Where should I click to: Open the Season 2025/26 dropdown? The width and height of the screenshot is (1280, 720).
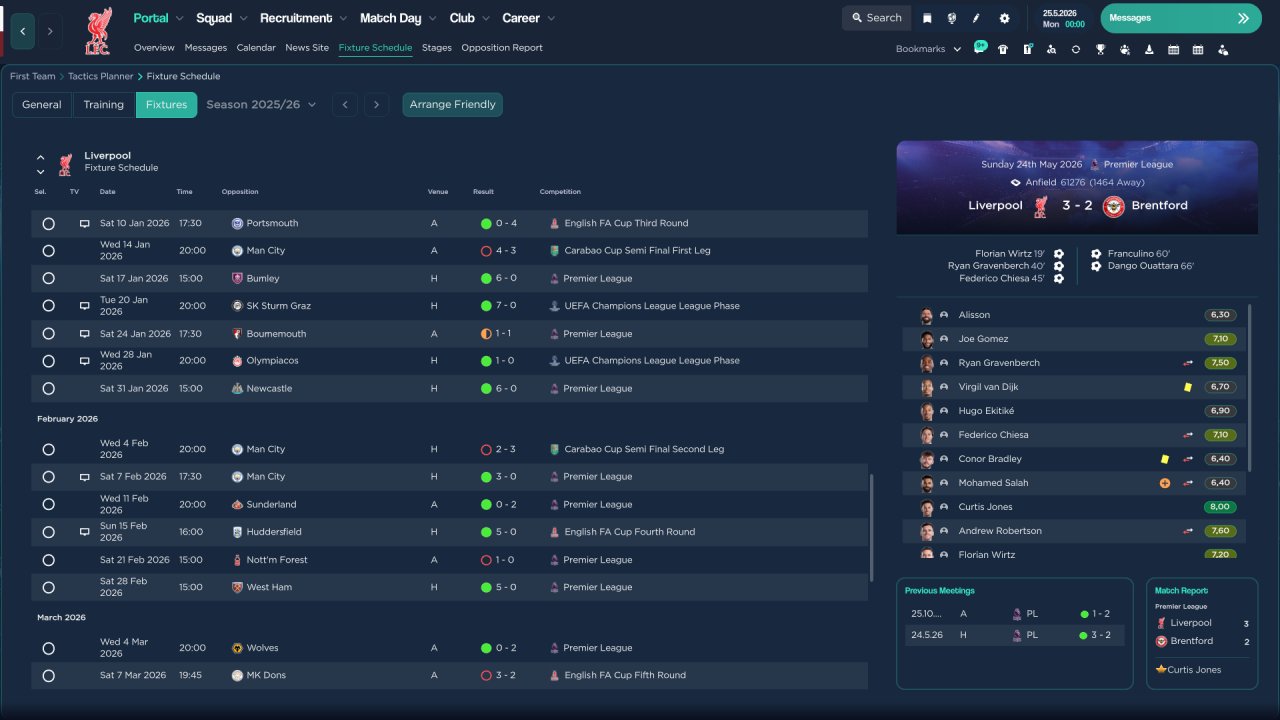(x=261, y=104)
